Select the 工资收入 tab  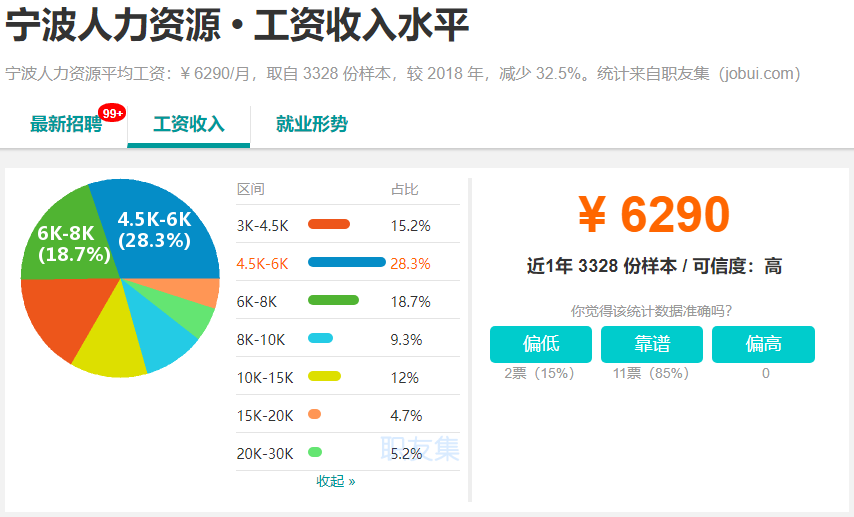pyautogui.click(x=188, y=124)
